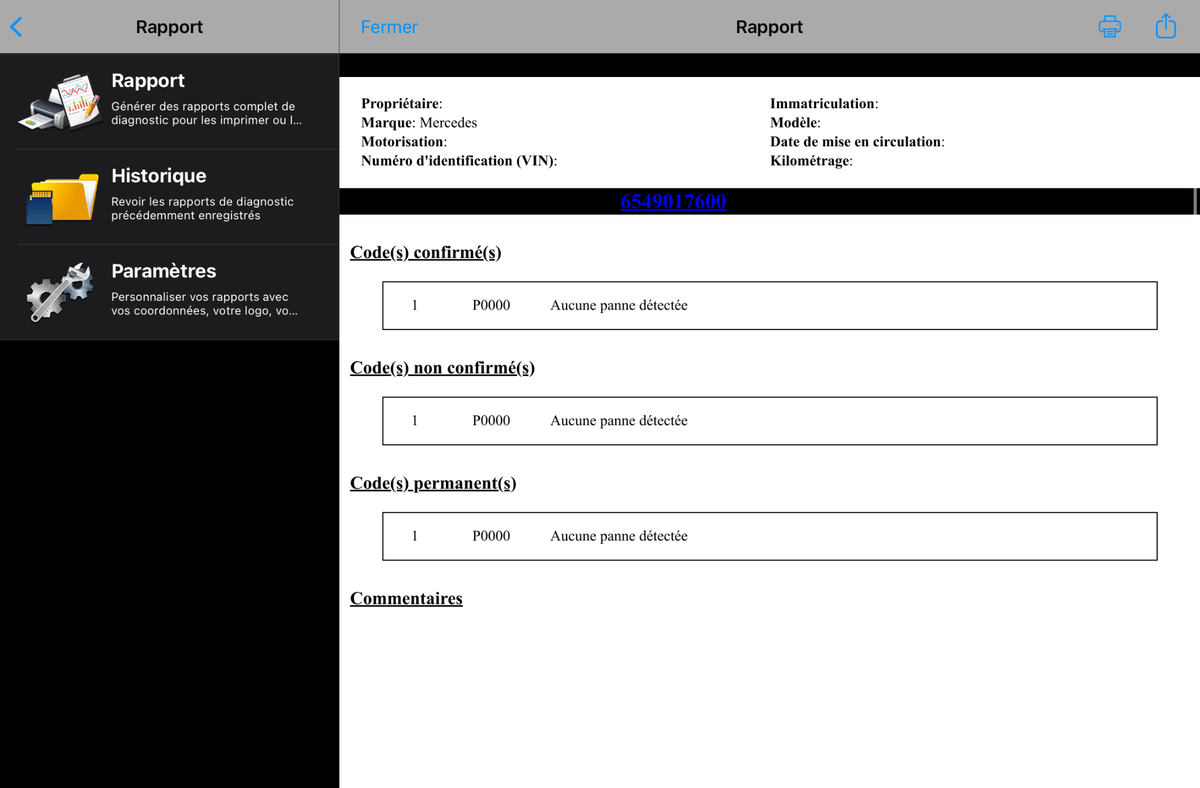Print the report with printer icon

click(1110, 27)
